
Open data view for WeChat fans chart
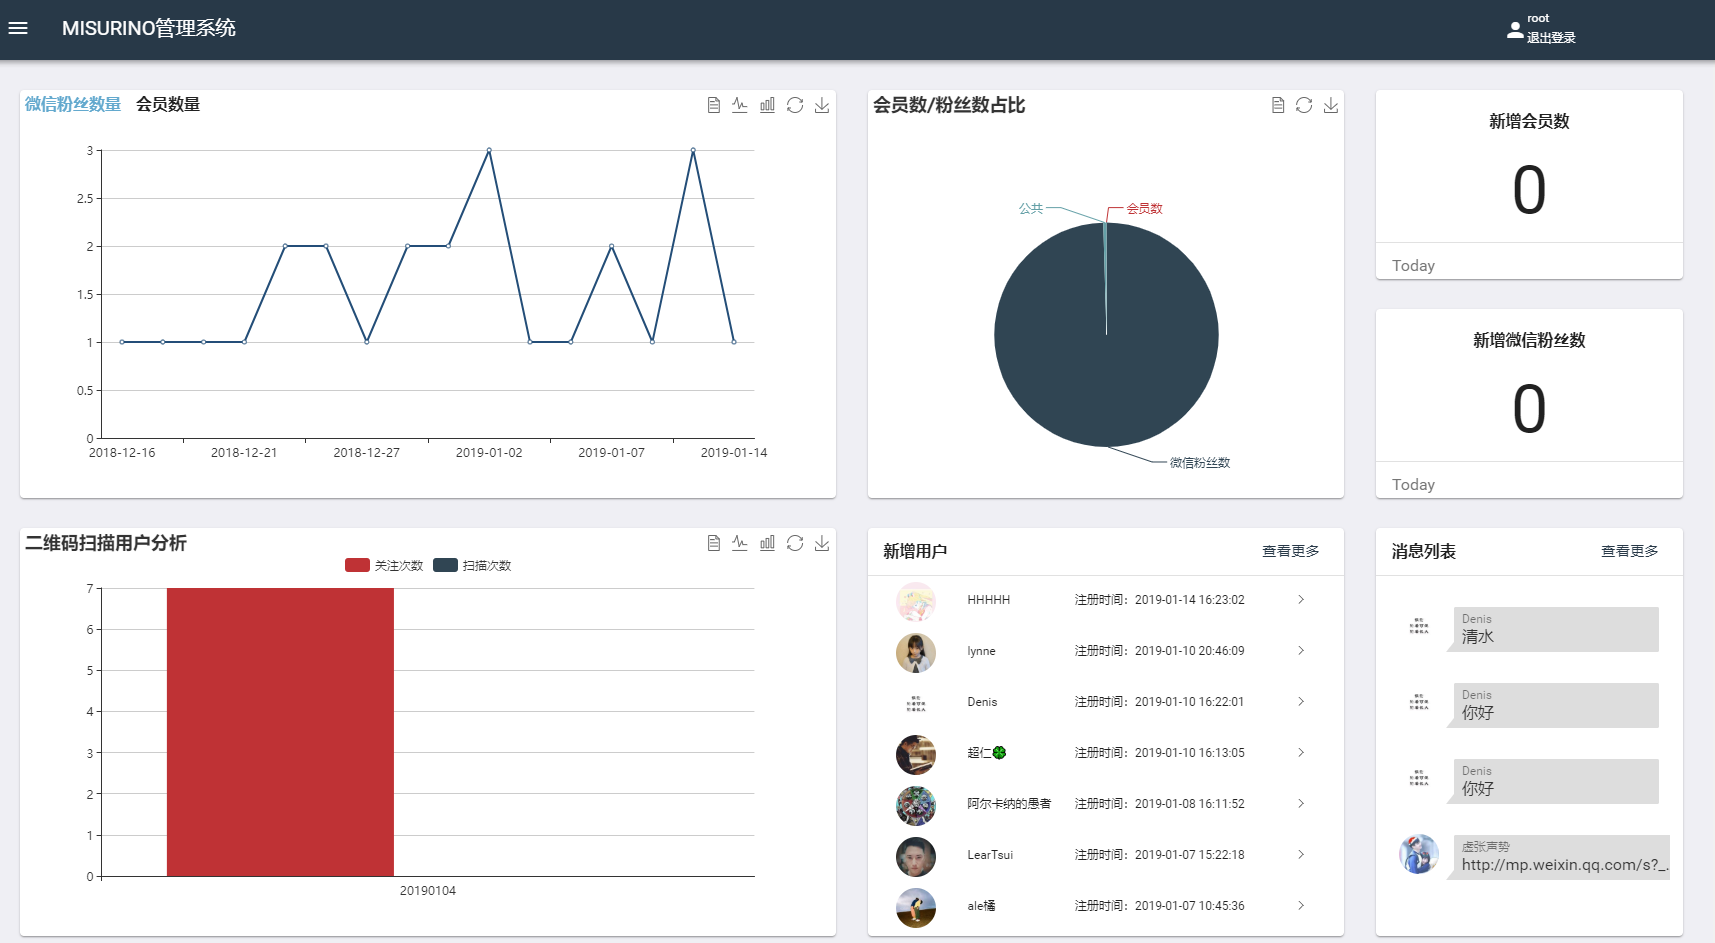(713, 105)
